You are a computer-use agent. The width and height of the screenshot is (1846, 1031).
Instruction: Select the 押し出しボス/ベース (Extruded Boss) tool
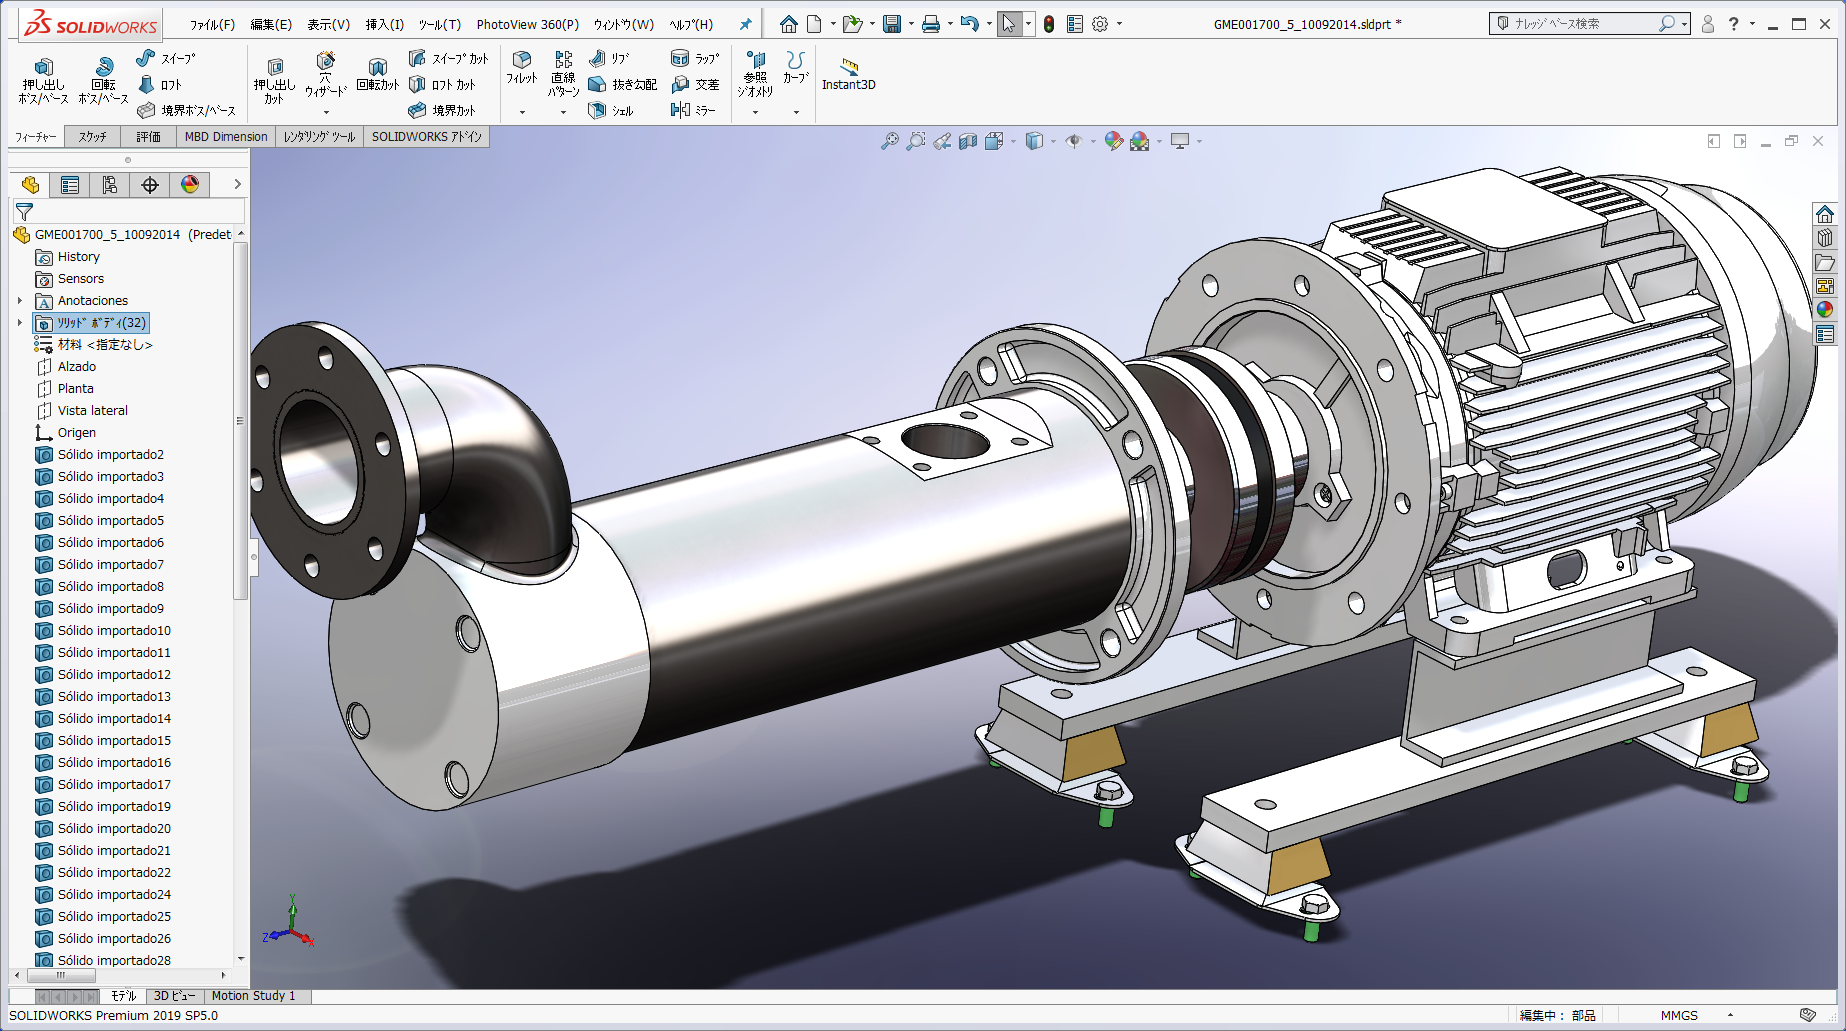point(44,77)
